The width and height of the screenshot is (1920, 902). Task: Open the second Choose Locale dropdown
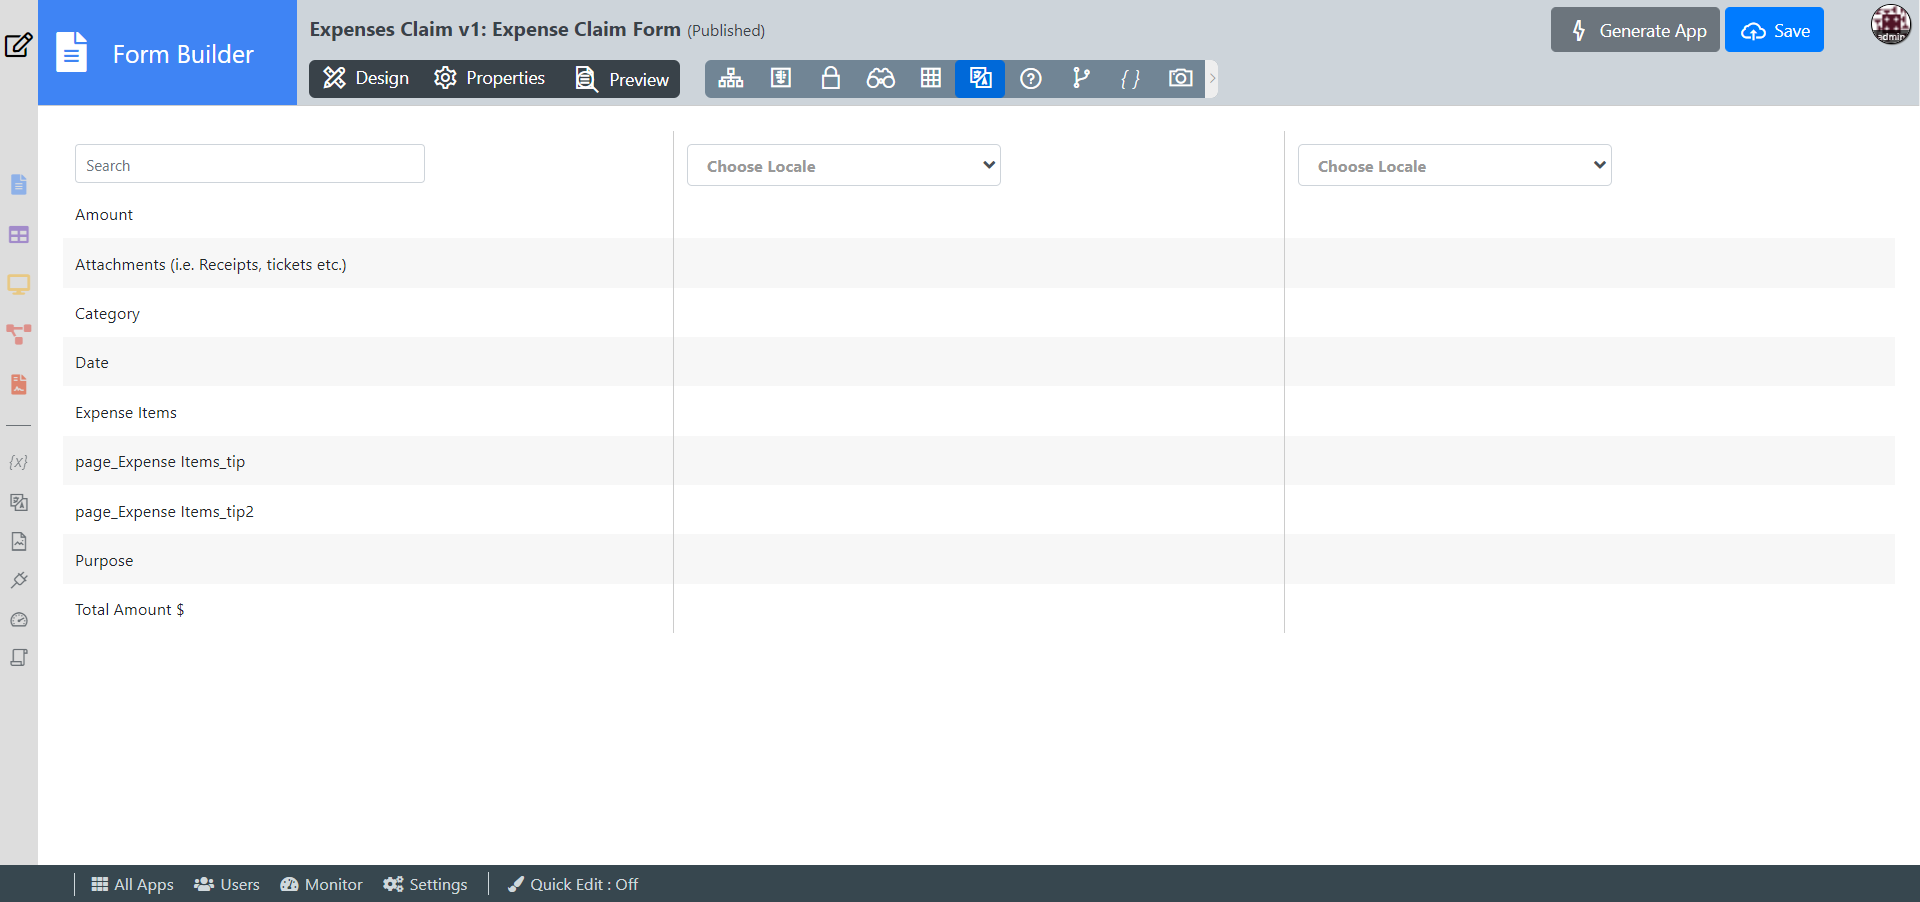pyautogui.click(x=1455, y=165)
